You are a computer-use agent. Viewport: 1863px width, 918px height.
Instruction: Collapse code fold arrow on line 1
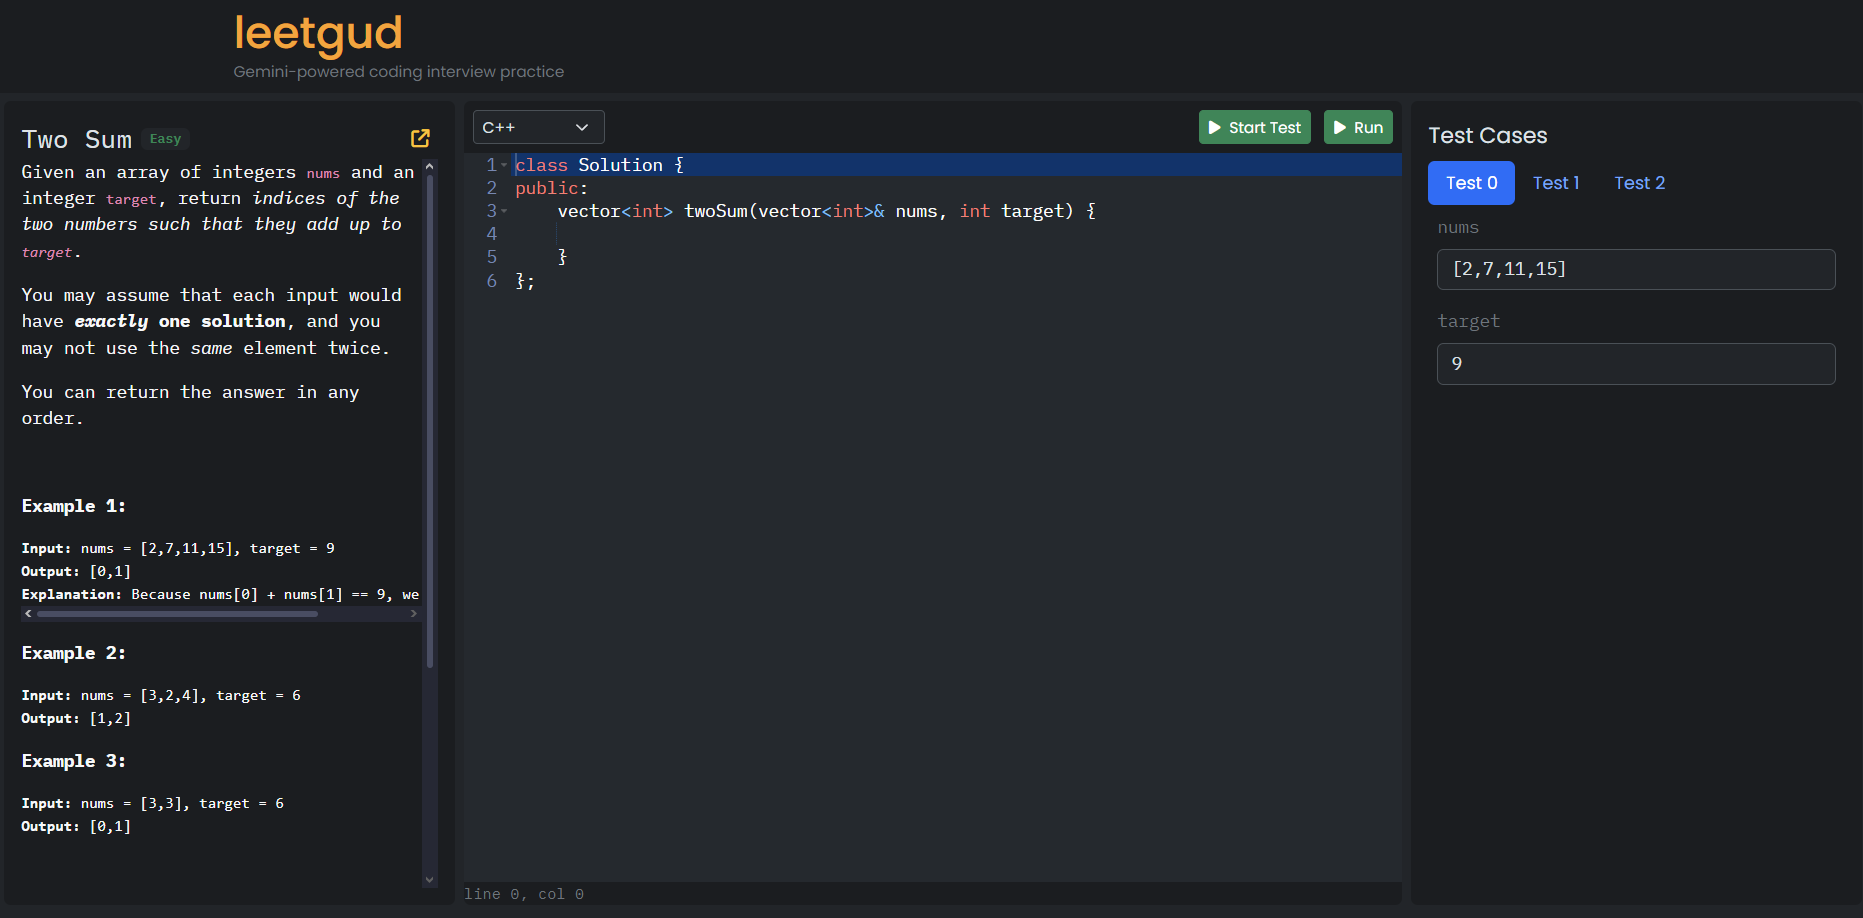point(504,165)
